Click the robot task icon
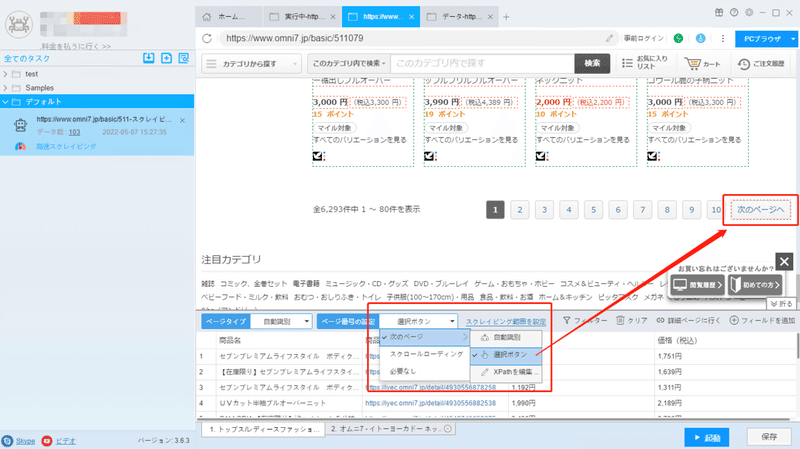 (x=20, y=126)
